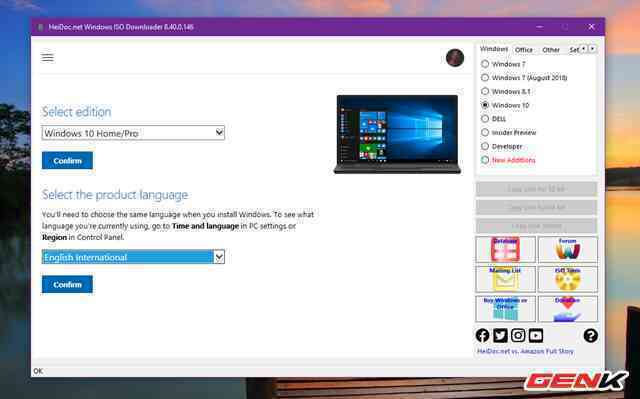This screenshot has height=399, width=640.
Task: Select the Insider Preview radio button
Action: (485, 133)
